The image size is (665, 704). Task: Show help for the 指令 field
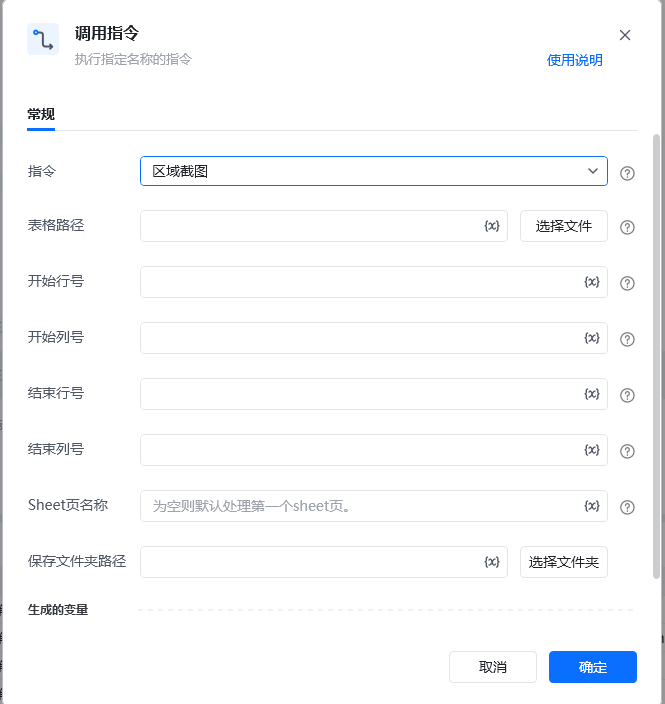click(627, 173)
